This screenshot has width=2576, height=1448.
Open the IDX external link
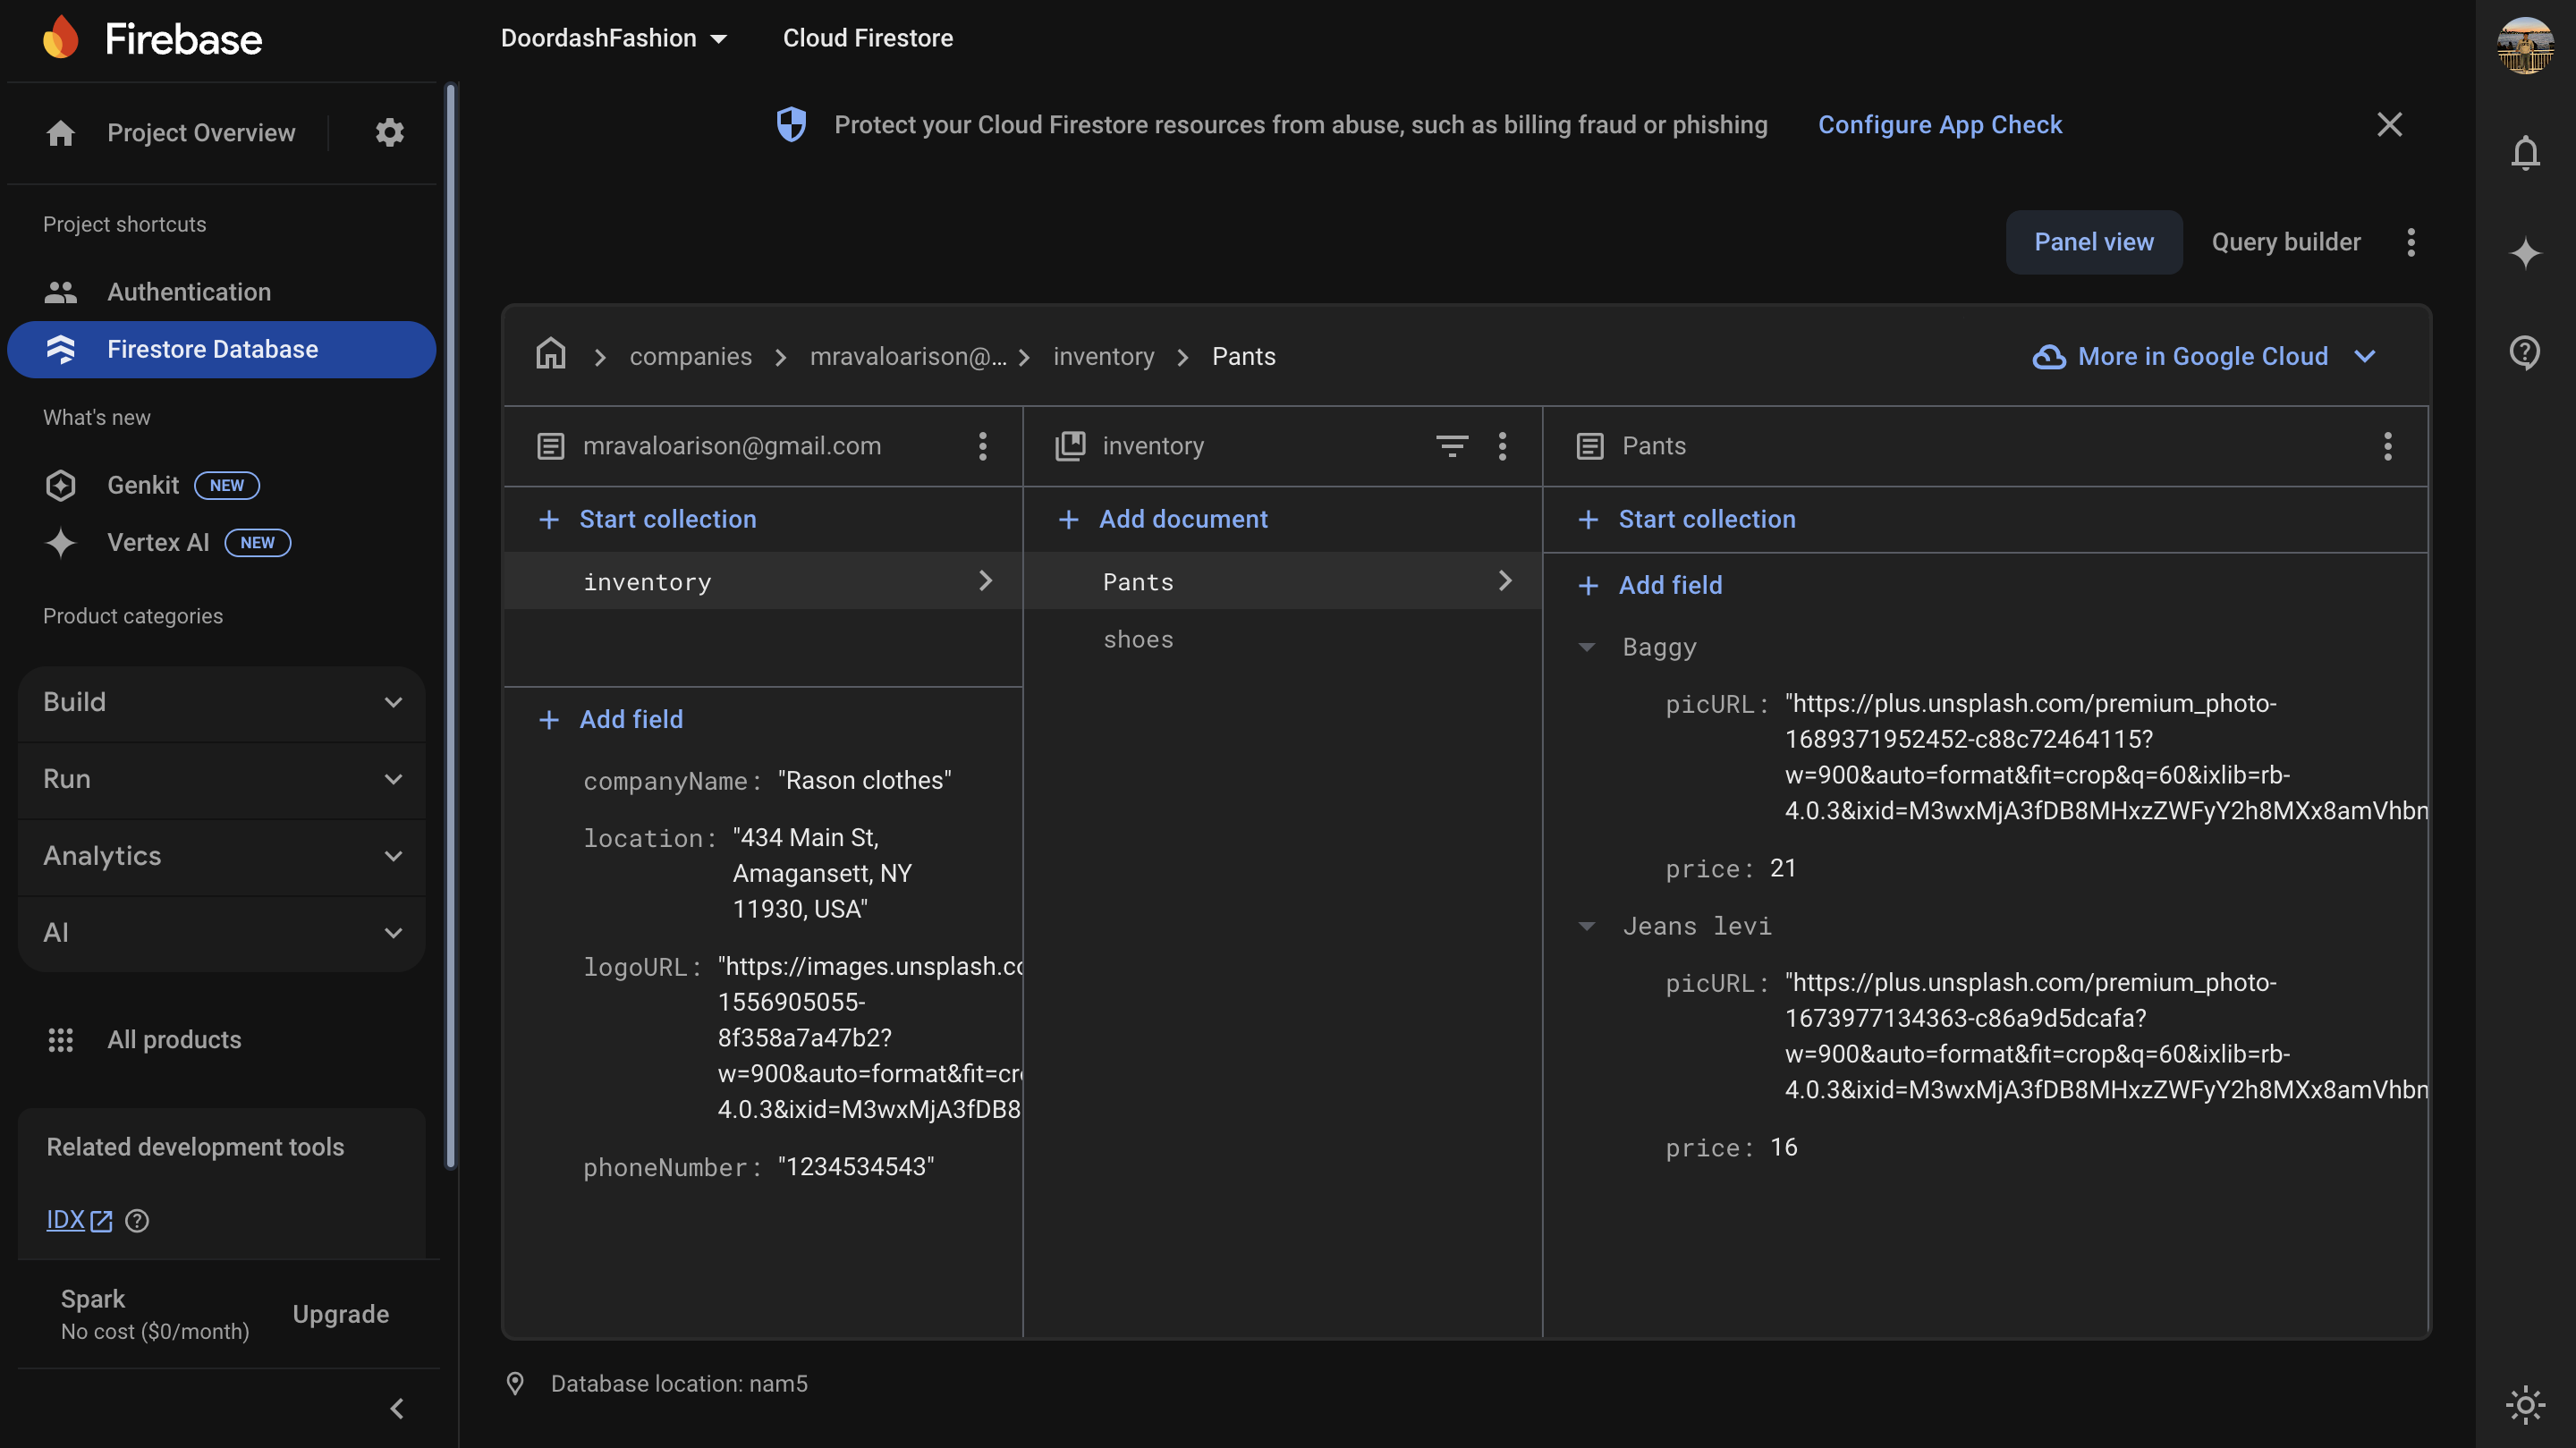pos(79,1220)
